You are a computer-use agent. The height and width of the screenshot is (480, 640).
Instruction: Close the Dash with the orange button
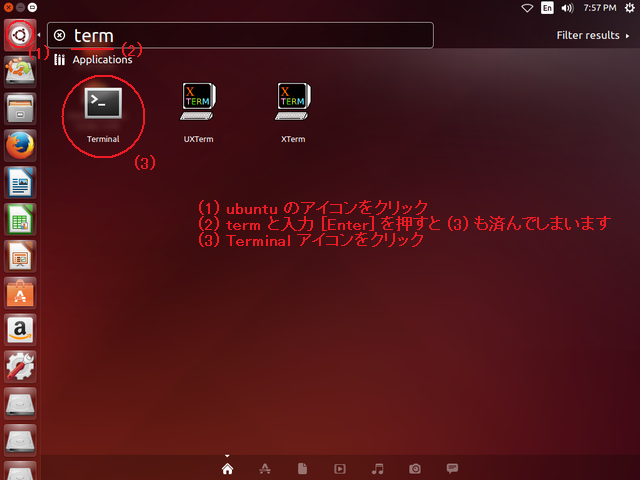pos(8,7)
